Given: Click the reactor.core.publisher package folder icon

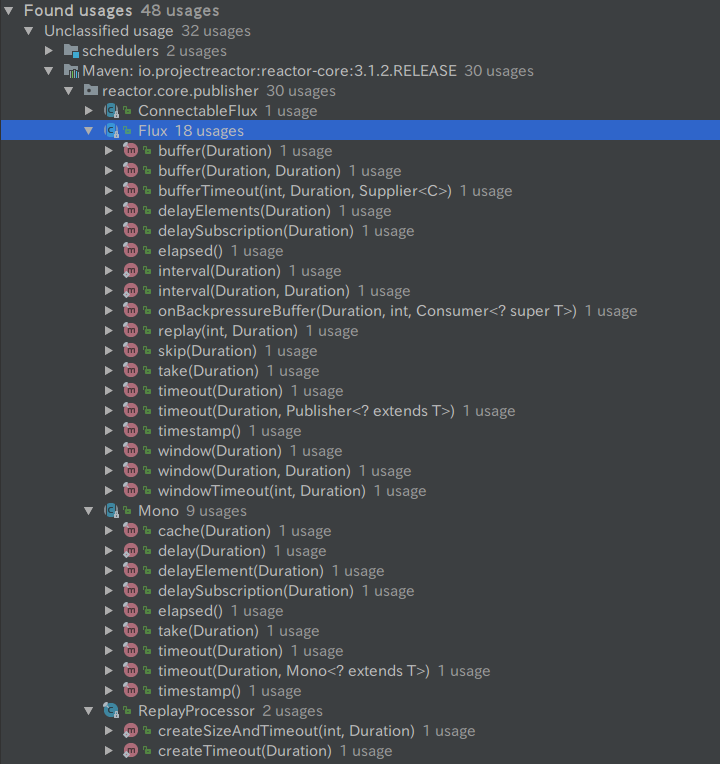Looking at the screenshot, I should coord(91,90).
